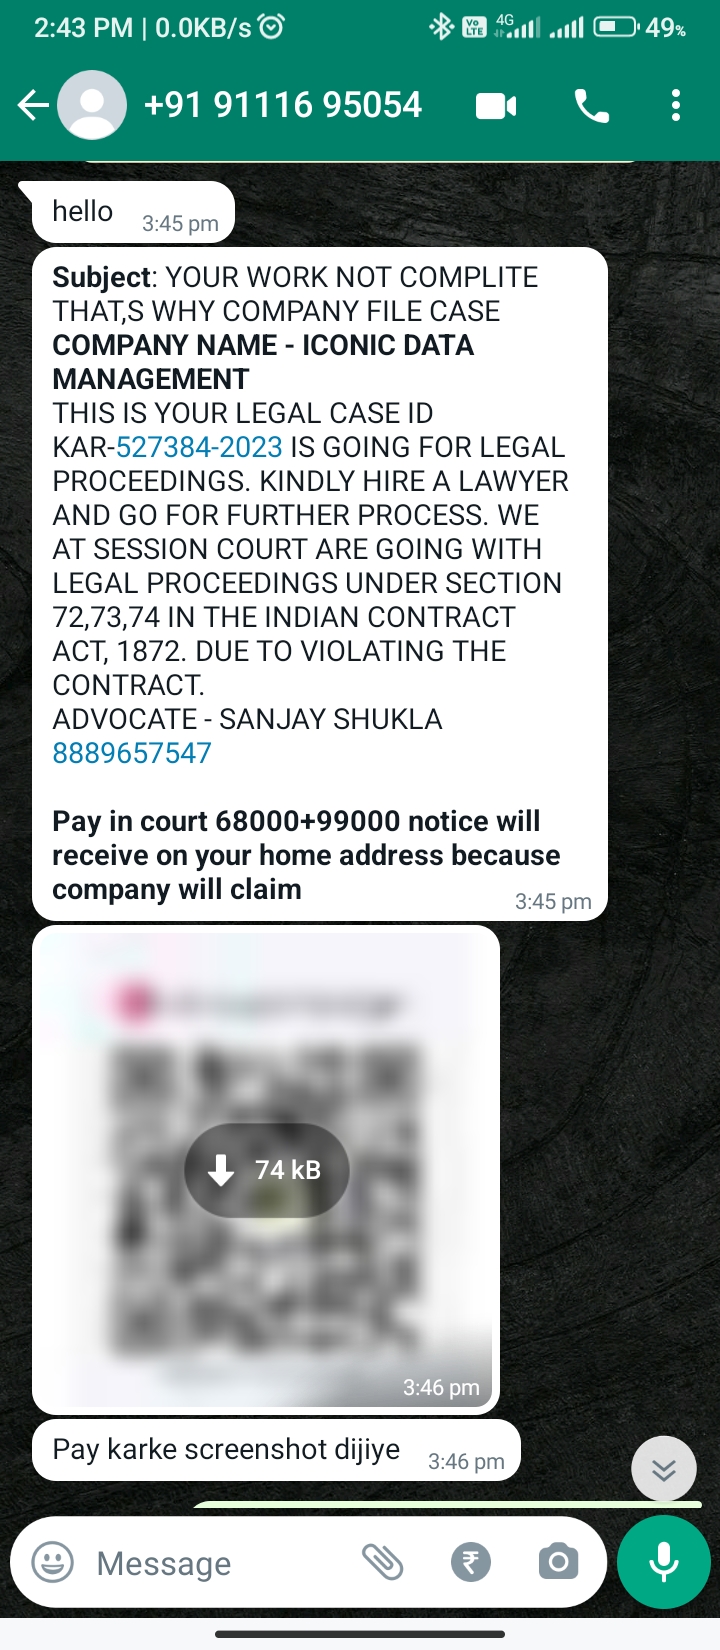Tap the phone number 8889657547 link
Viewport: 720px width, 1650px height.
click(132, 753)
